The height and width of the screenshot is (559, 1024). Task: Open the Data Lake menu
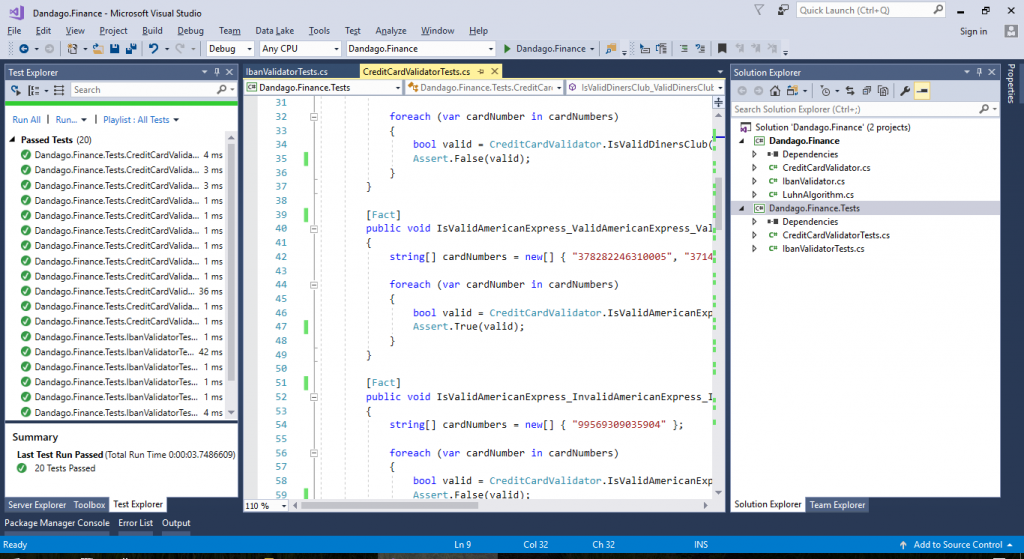coord(274,31)
